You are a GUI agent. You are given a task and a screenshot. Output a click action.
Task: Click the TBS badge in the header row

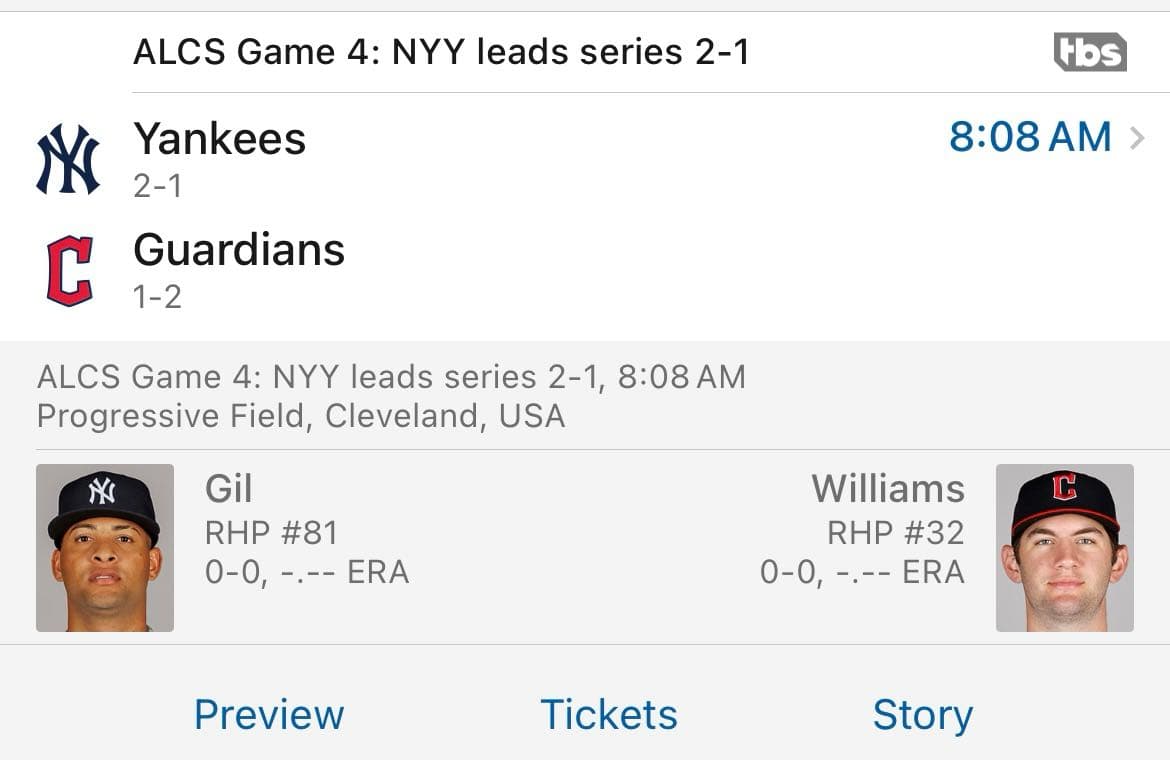1089,52
